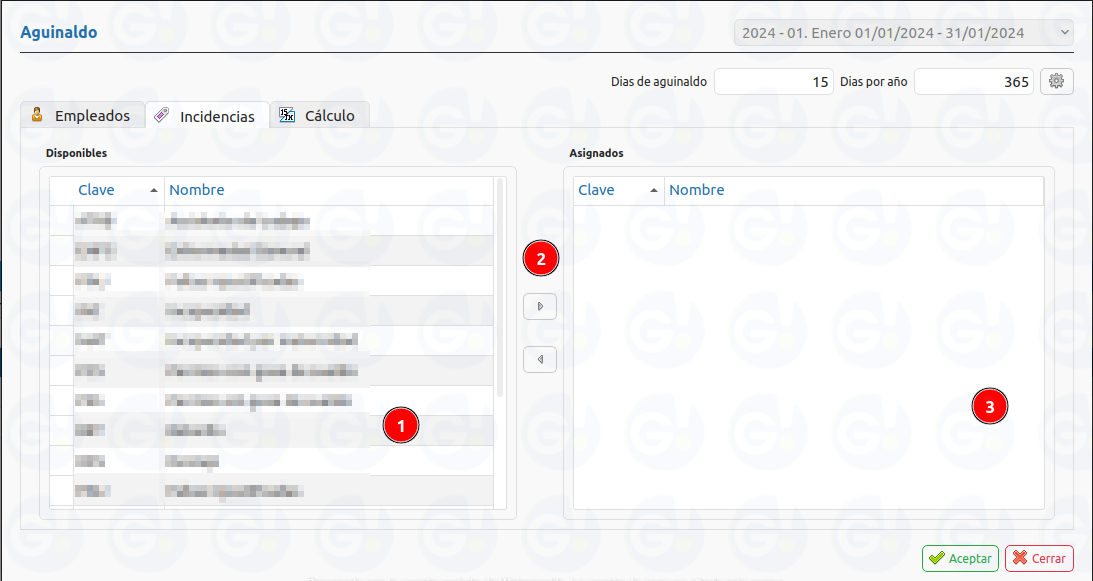
Task: Click the right arrow to assign incidencia
Action: (540, 306)
